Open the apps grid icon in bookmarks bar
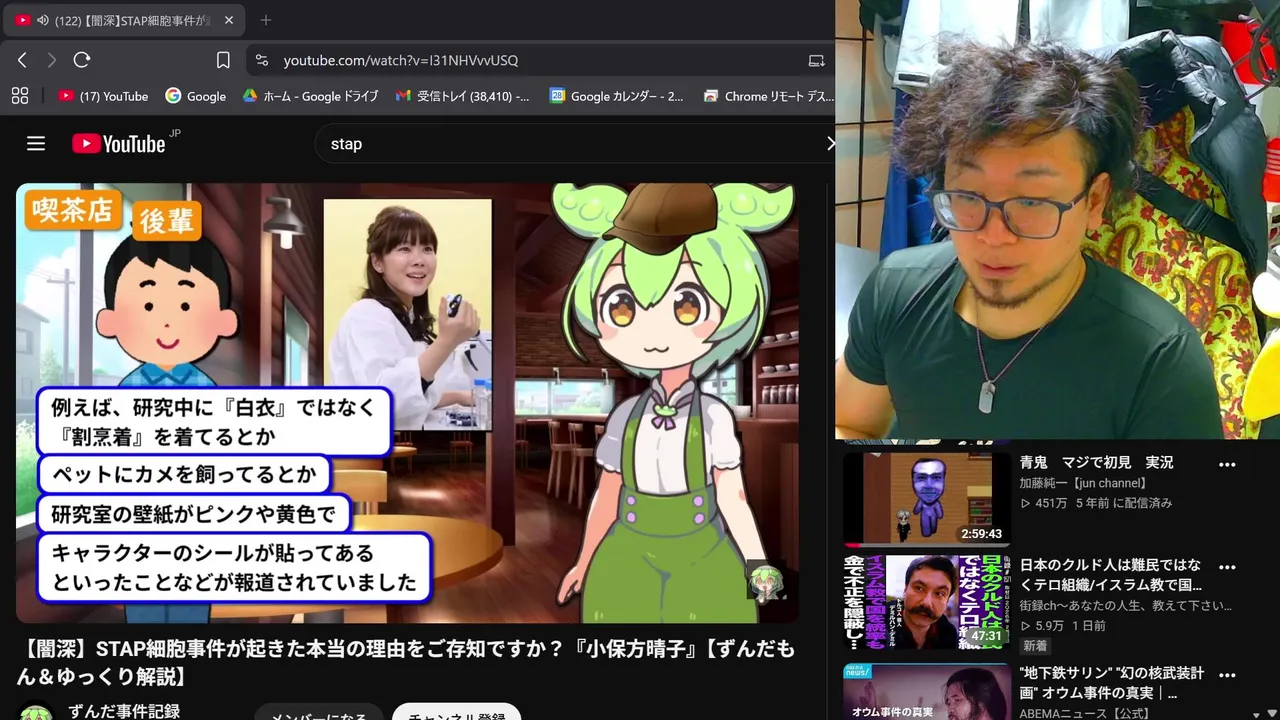 click(x=19, y=96)
